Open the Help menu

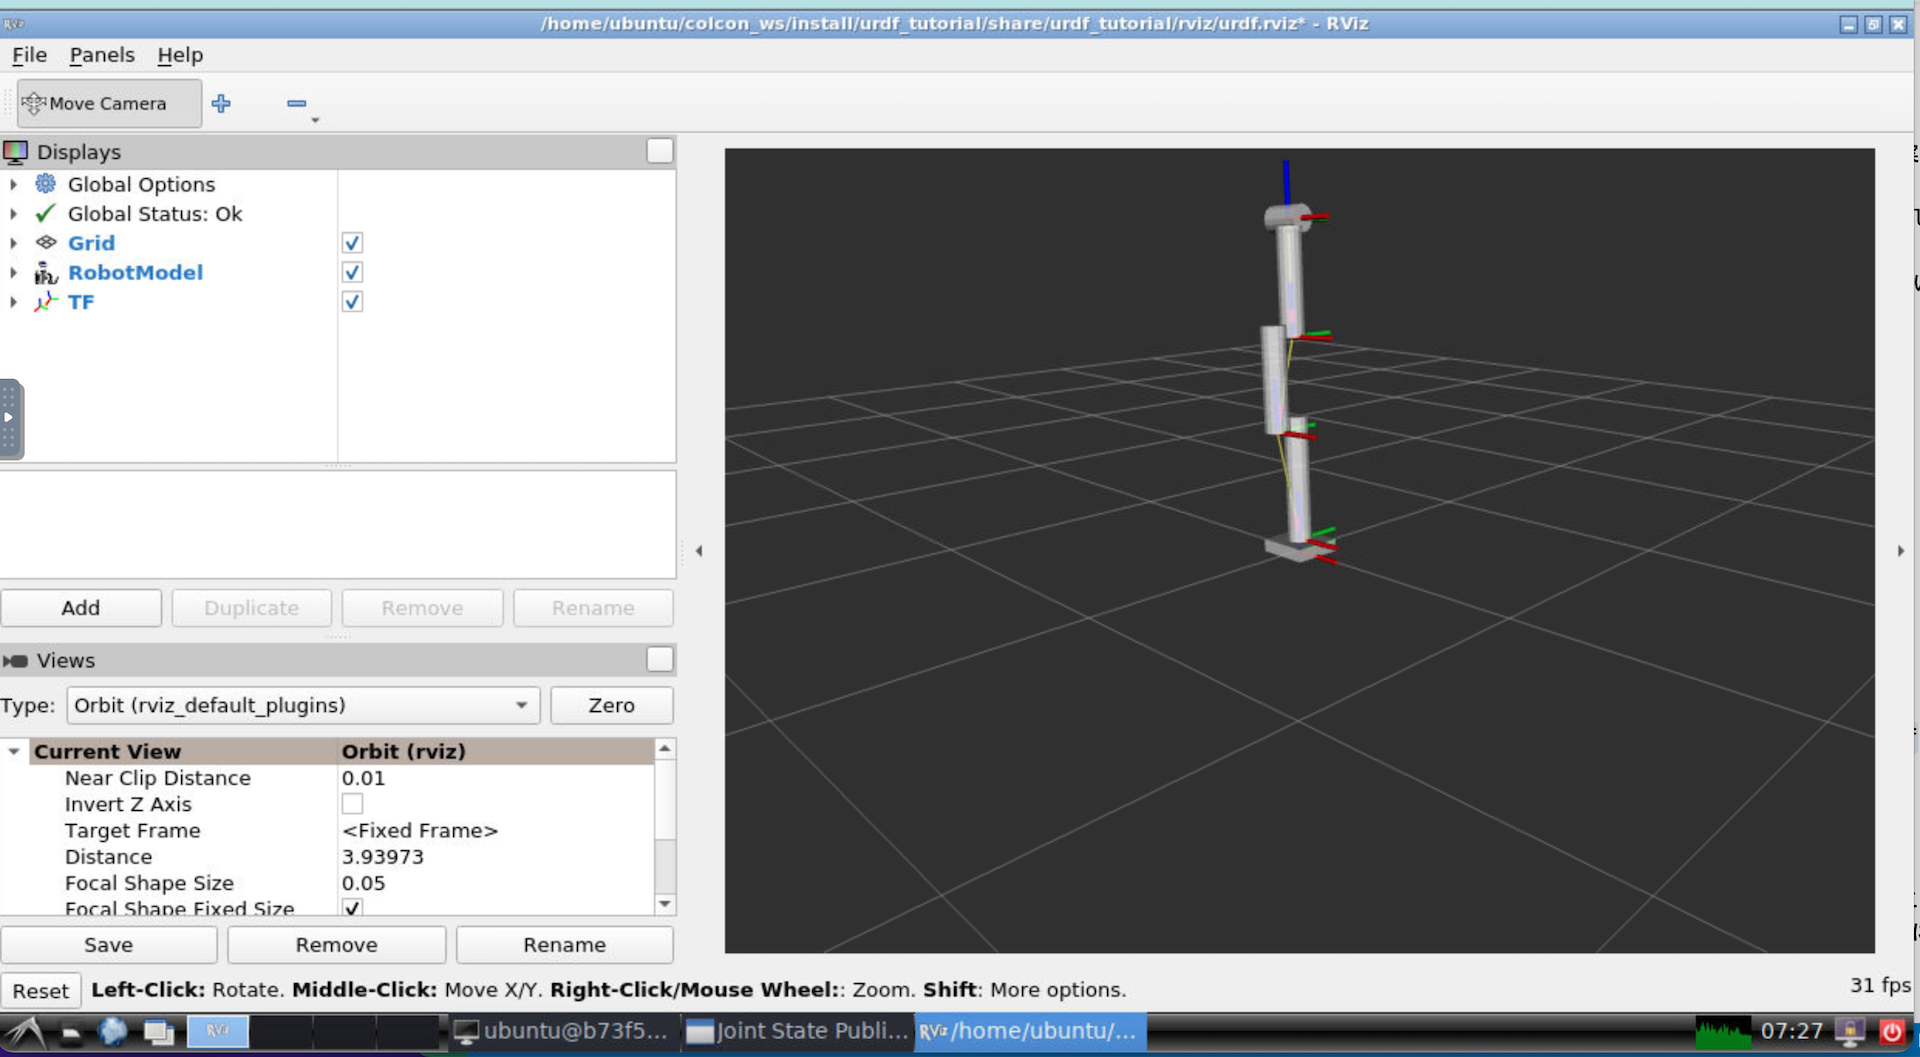coord(180,55)
